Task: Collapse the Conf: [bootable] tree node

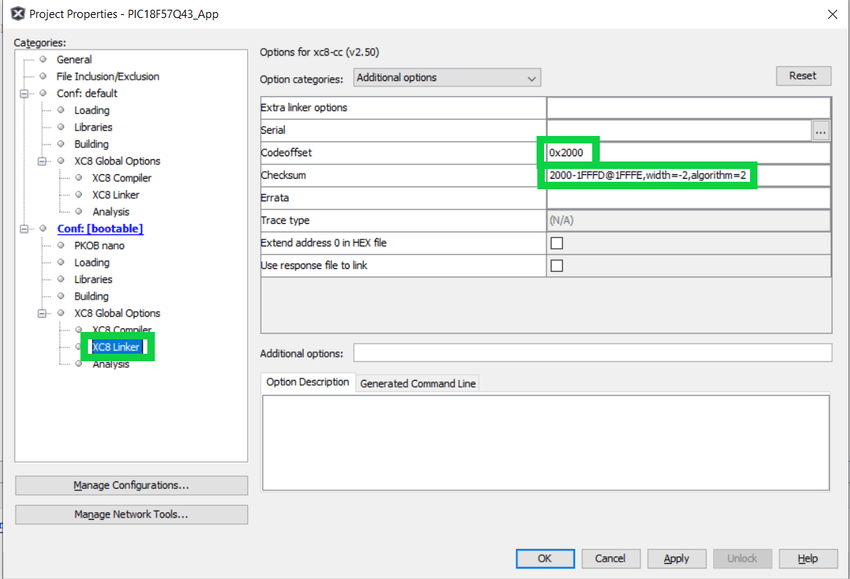Action: [25, 229]
